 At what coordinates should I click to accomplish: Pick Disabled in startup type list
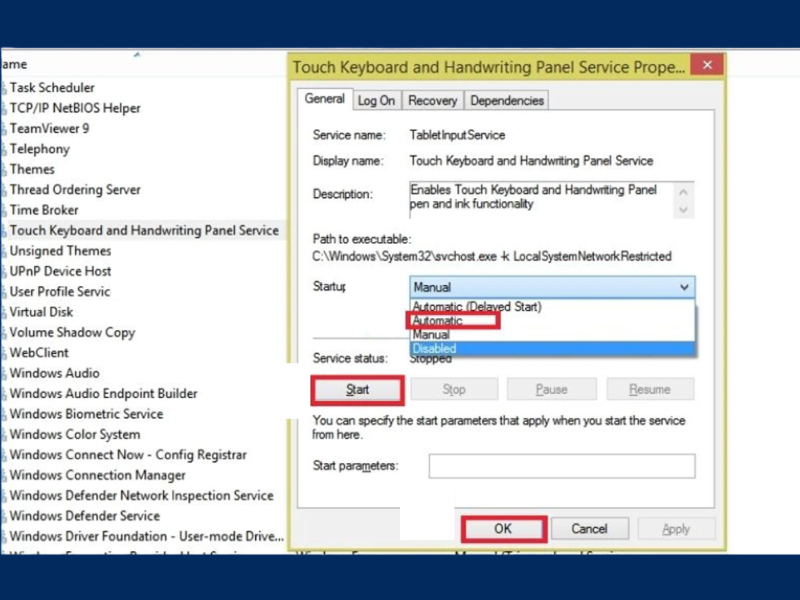point(435,349)
